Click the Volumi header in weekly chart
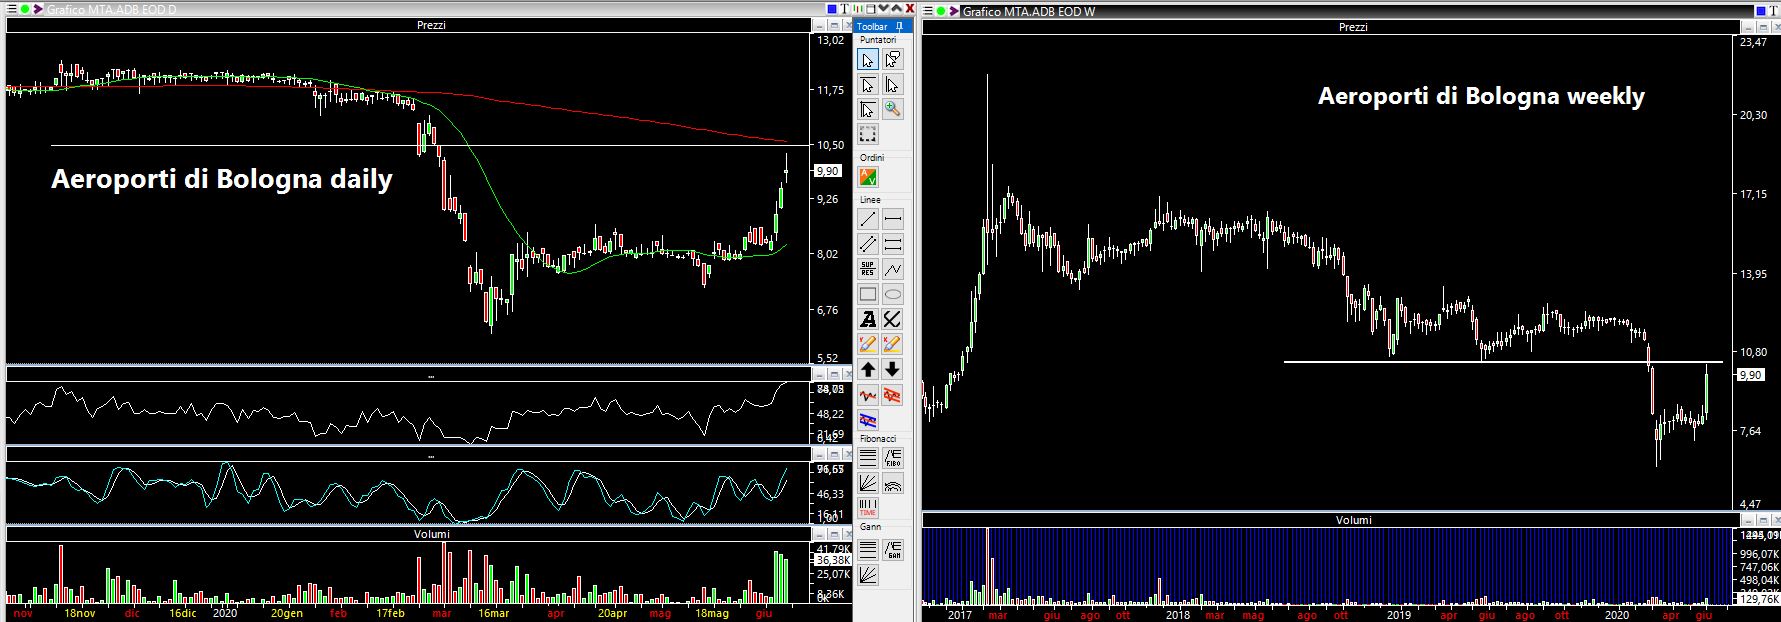The height and width of the screenshot is (622, 1781). click(x=1353, y=521)
